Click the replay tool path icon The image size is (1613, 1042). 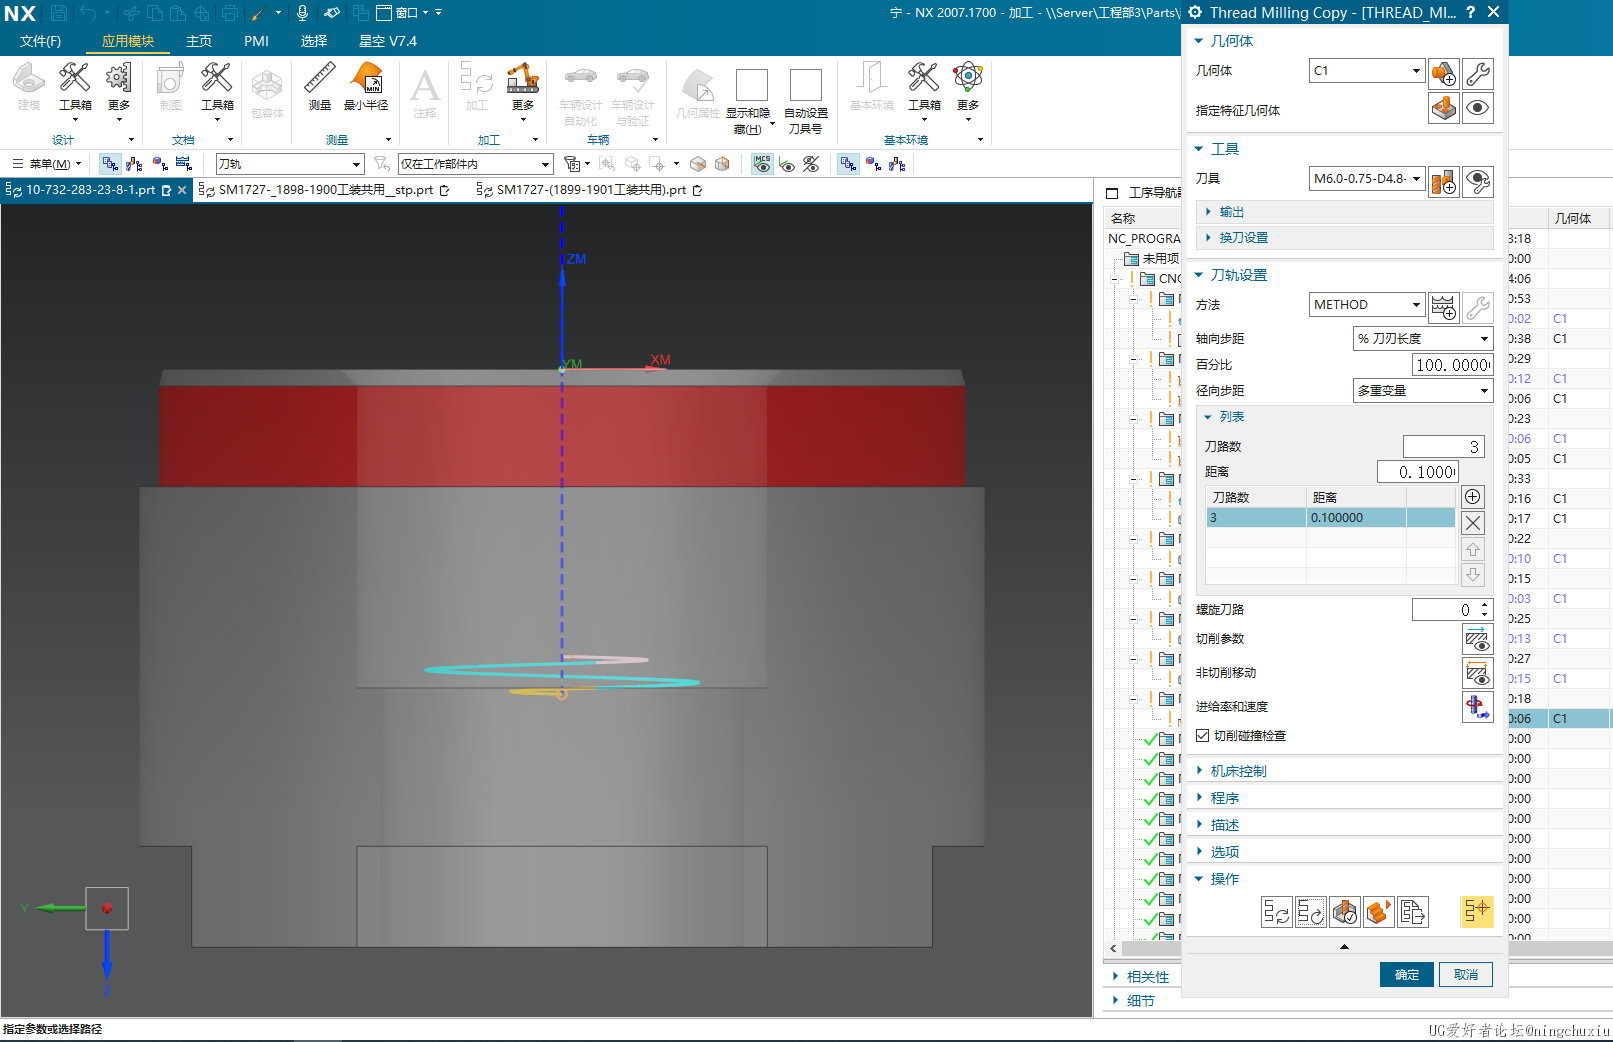[1311, 912]
